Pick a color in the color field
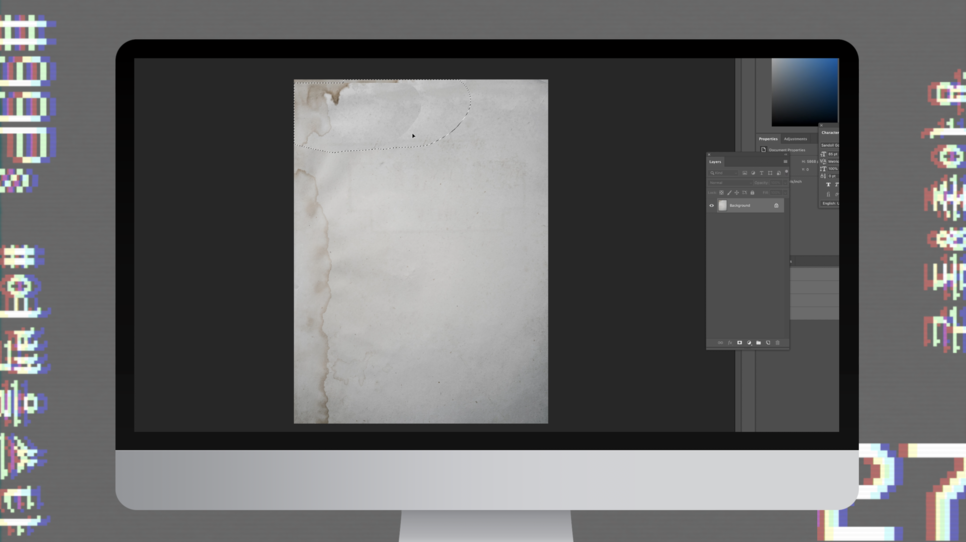The width and height of the screenshot is (966, 542). [805, 92]
